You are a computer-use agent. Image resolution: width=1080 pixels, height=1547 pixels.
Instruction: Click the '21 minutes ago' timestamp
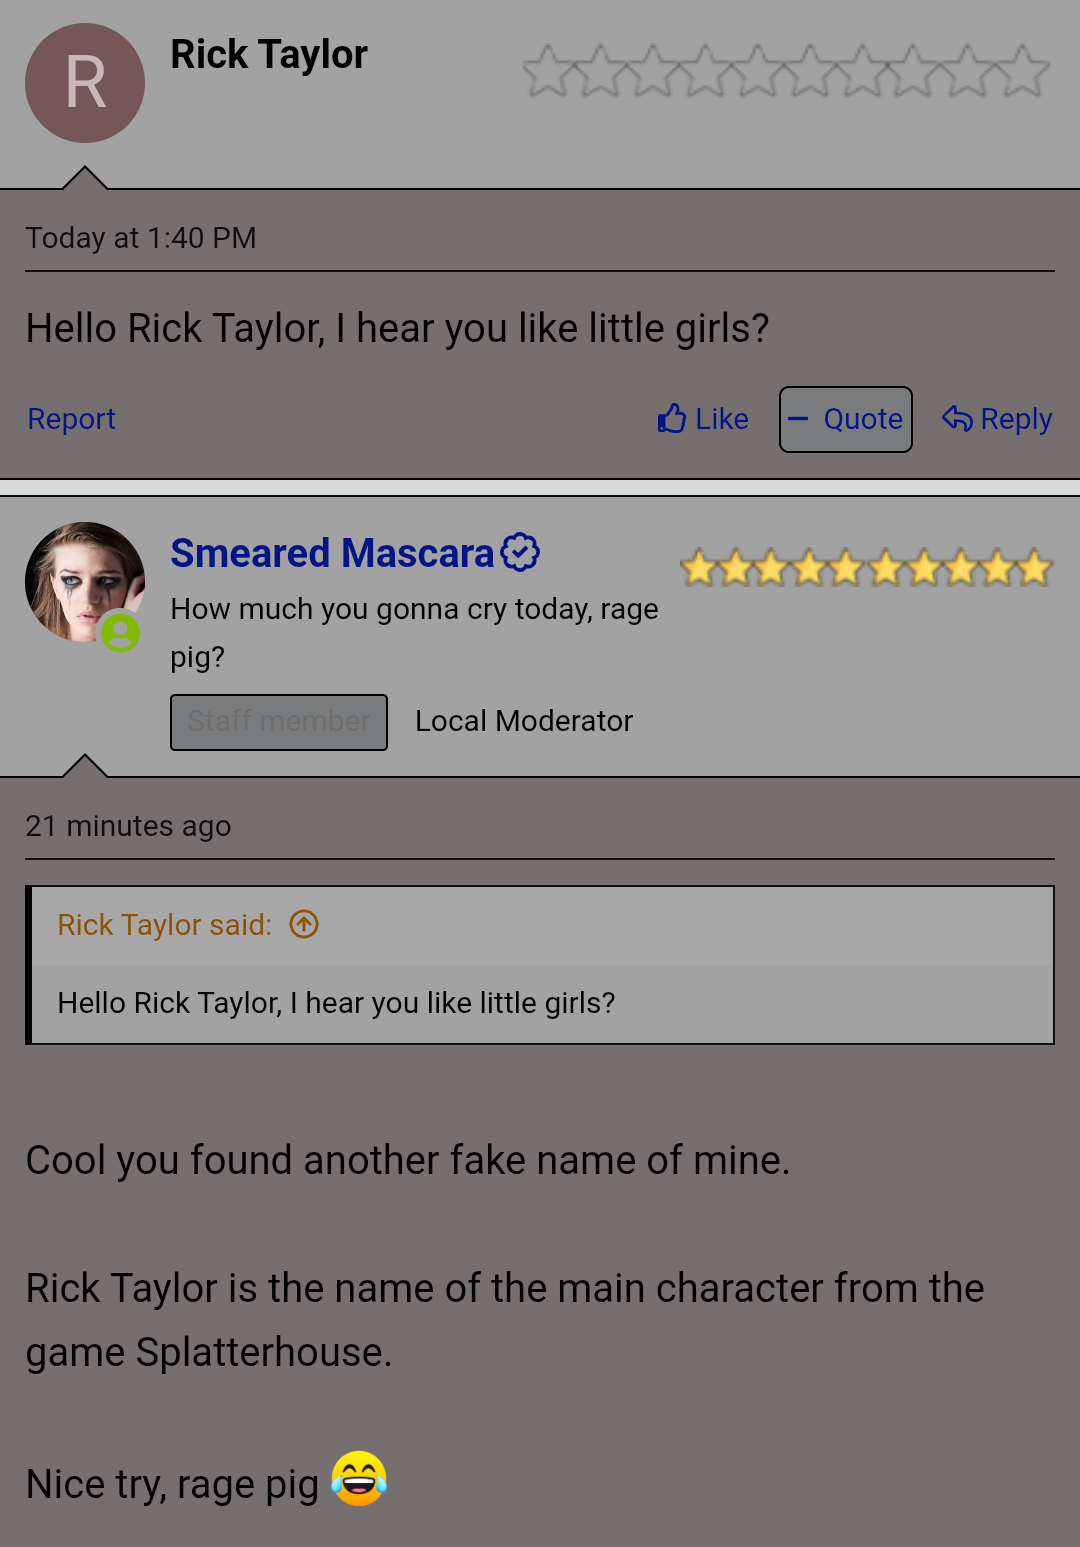coord(128,826)
